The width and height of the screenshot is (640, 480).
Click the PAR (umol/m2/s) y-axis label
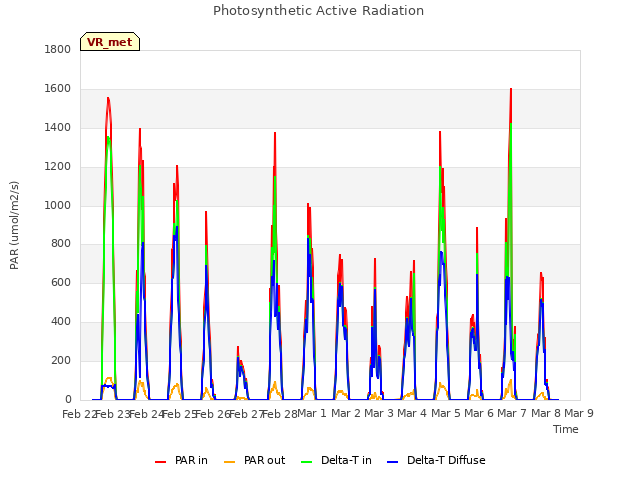click(14, 225)
